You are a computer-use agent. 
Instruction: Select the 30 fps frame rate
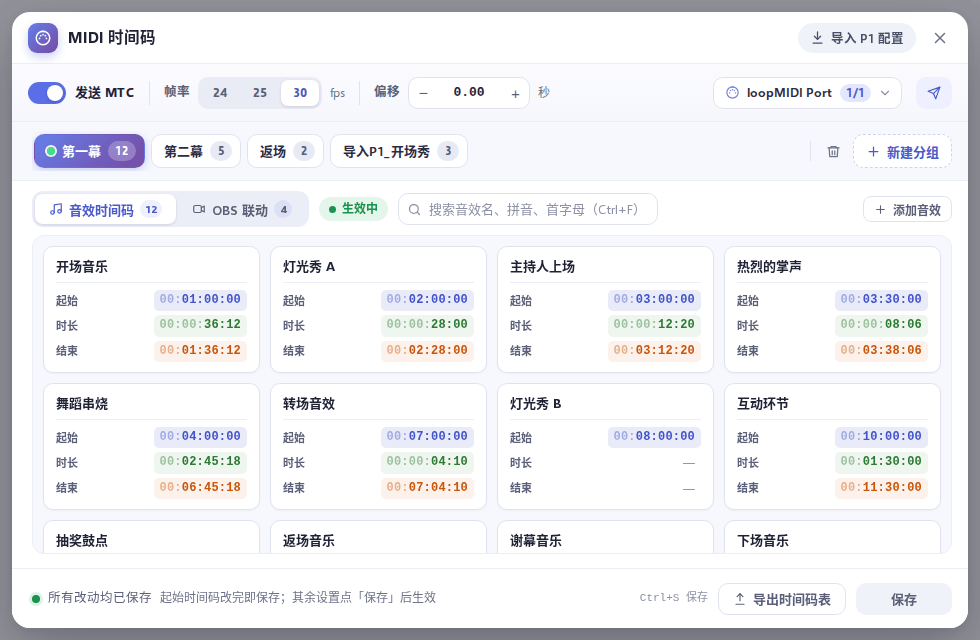click(300, 93)
